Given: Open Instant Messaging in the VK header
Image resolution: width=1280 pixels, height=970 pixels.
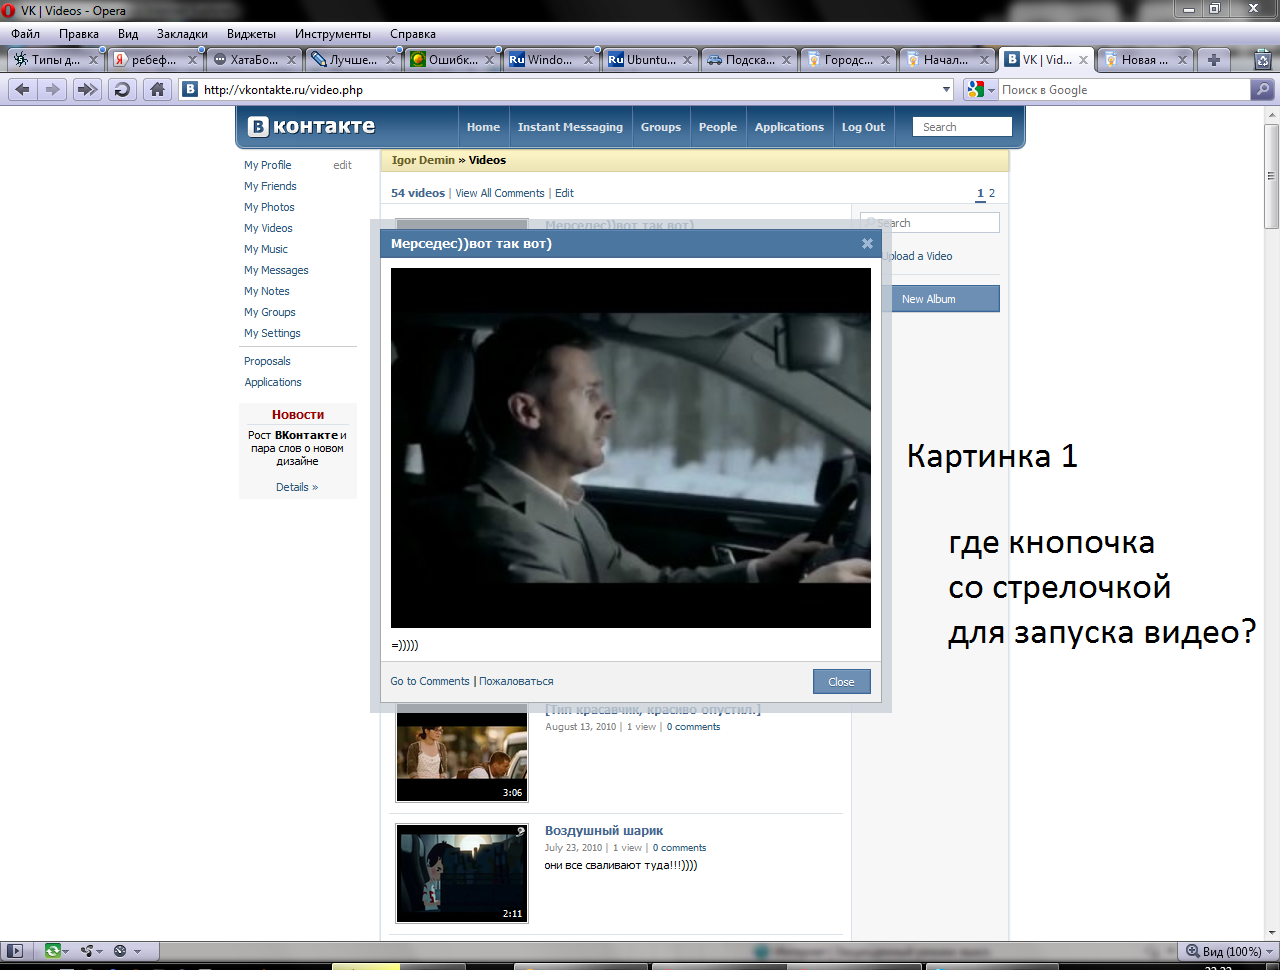Looking at the screenshot, I should click(x=570, y=127).
